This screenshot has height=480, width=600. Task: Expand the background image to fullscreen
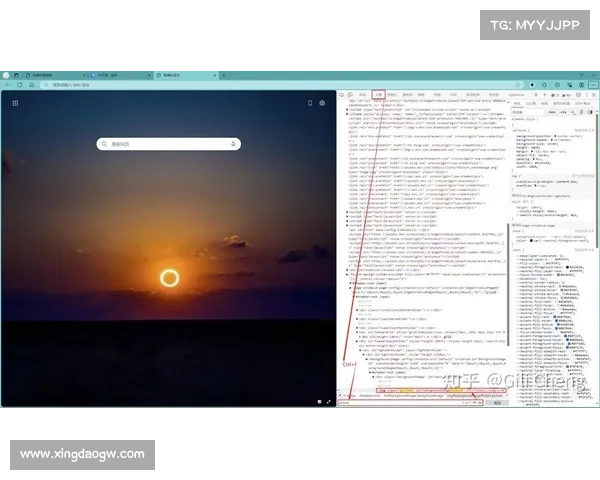329,401
